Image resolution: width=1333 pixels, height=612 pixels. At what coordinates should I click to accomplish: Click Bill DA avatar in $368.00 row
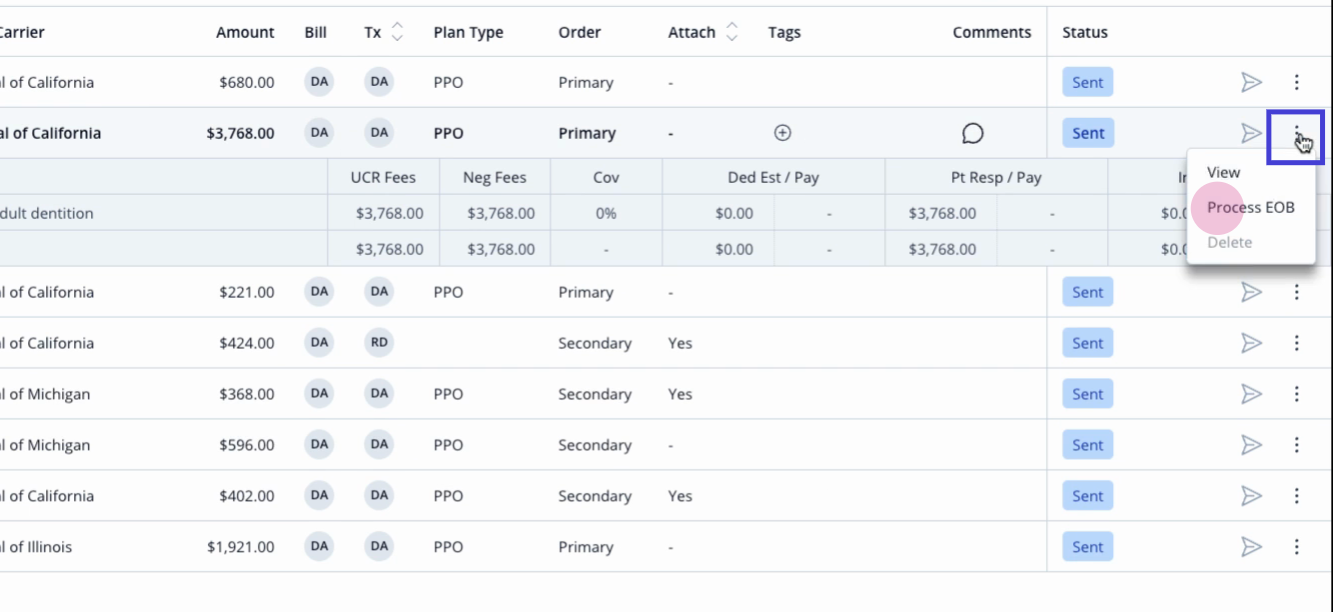(319, 394)
